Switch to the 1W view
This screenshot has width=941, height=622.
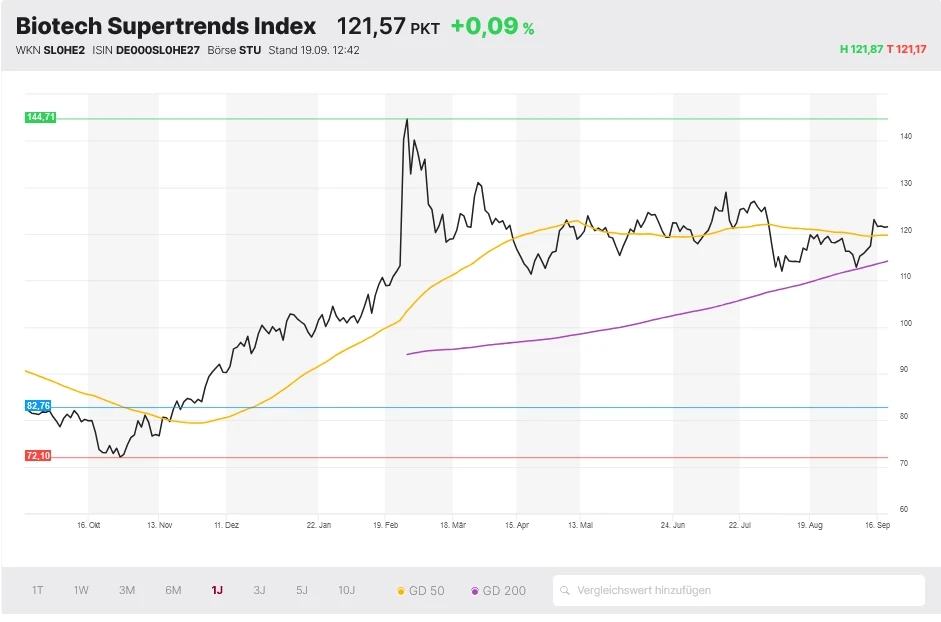[x=80, y=590]
